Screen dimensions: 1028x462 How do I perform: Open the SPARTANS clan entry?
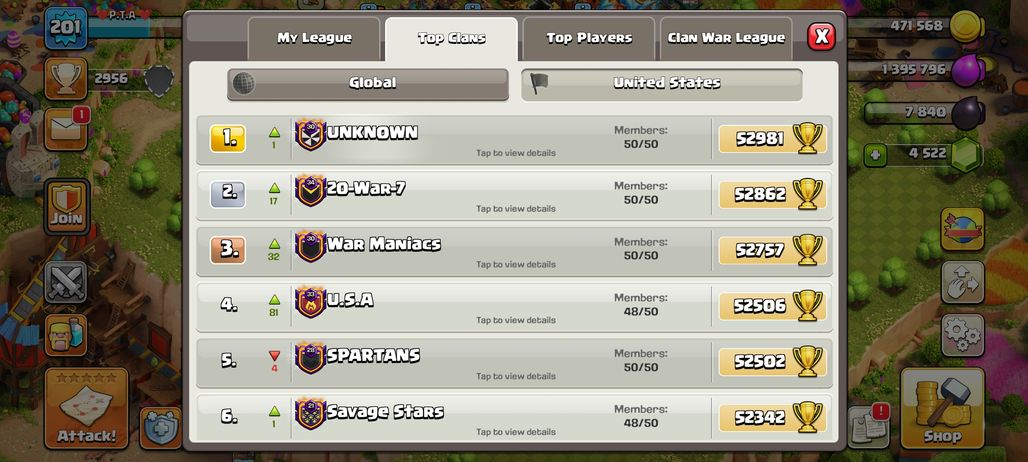pyautogui.click(x=514, y=363)
